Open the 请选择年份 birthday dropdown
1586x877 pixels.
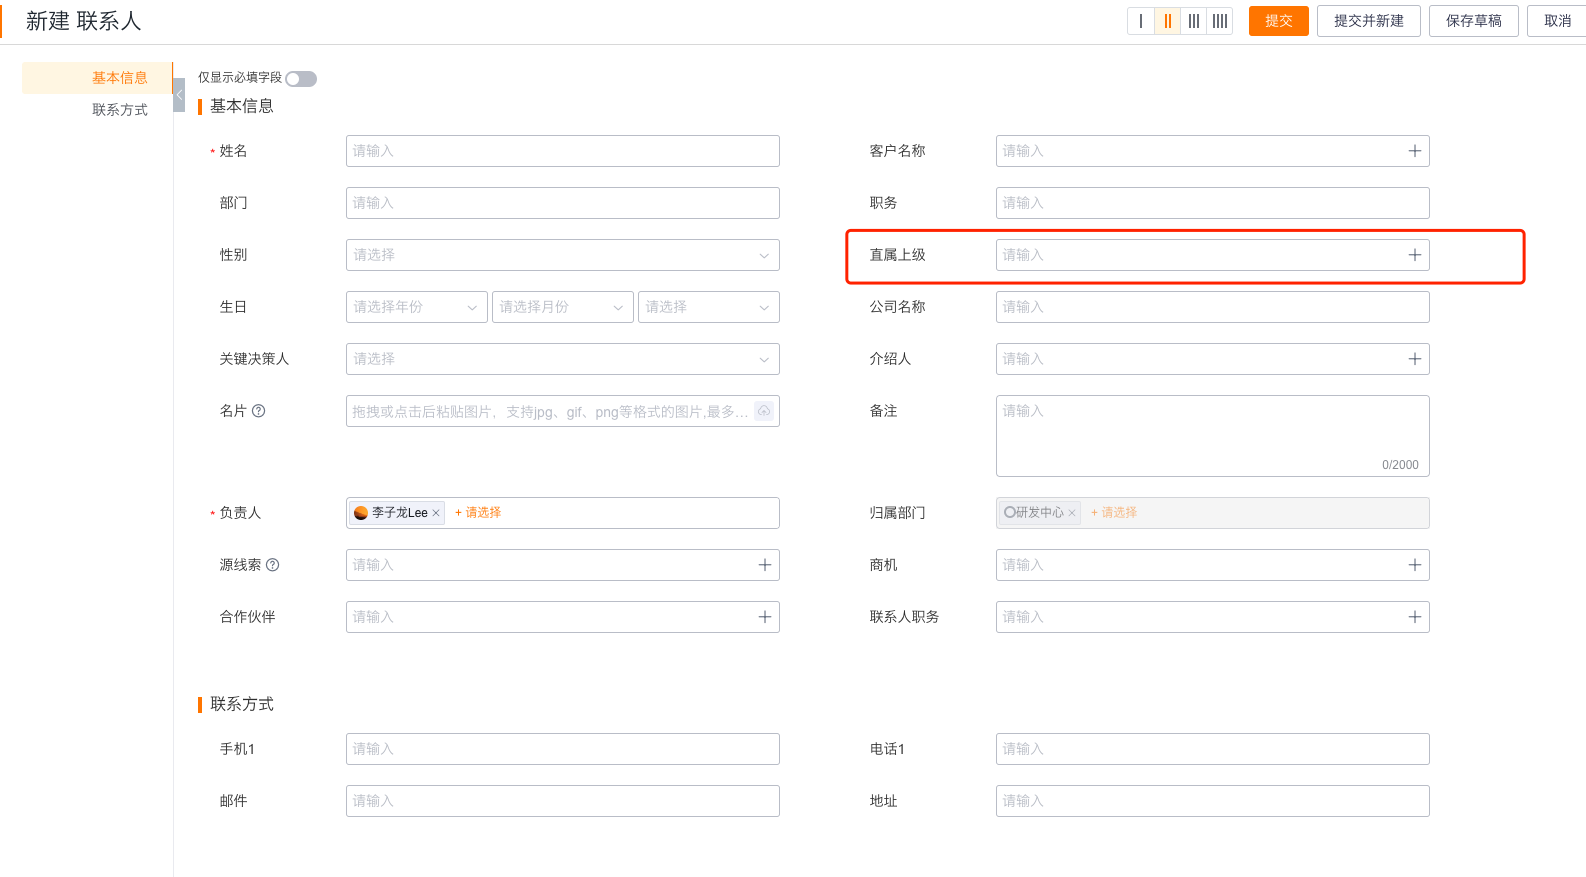417,307
